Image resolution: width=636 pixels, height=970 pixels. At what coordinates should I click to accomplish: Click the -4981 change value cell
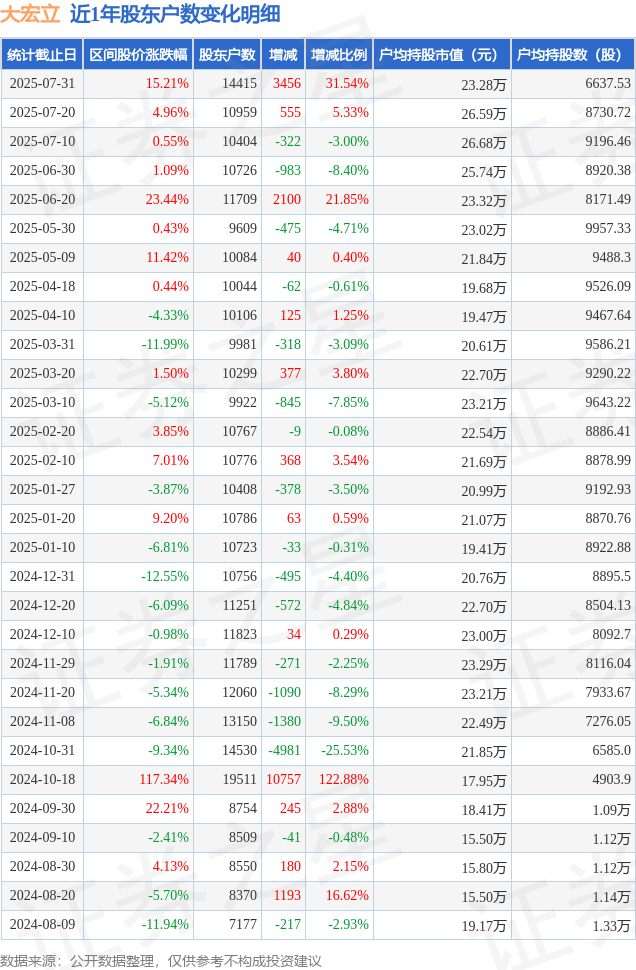pyautogui.click(x=284, y=750)
